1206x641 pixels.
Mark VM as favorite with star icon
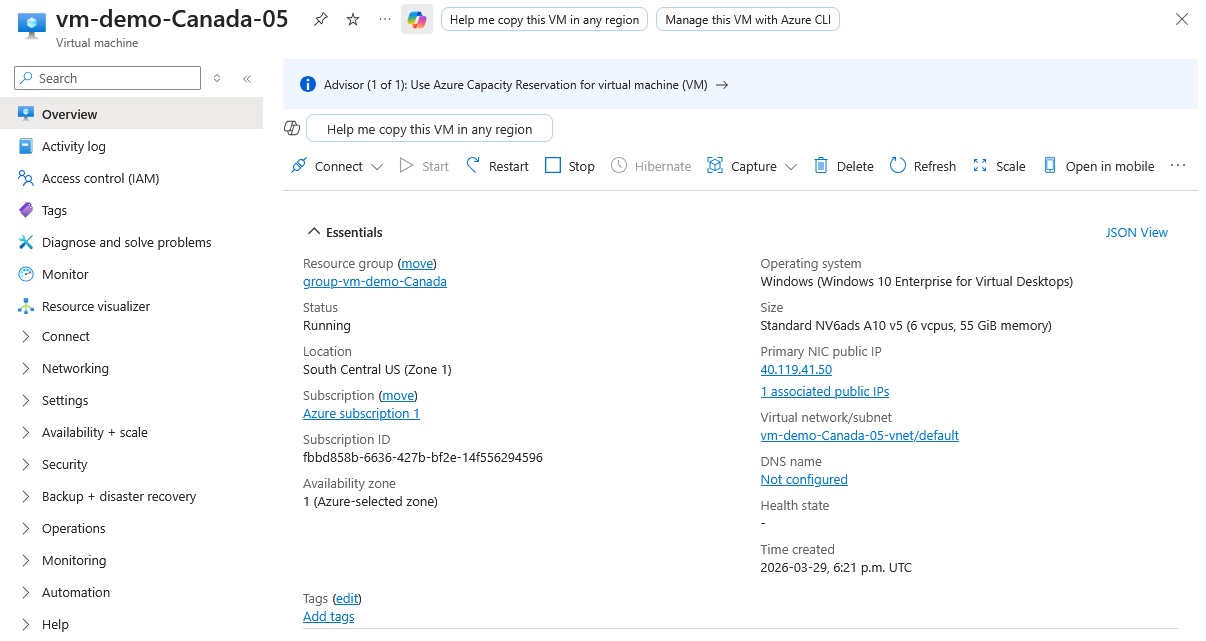[x=353, y=20]
